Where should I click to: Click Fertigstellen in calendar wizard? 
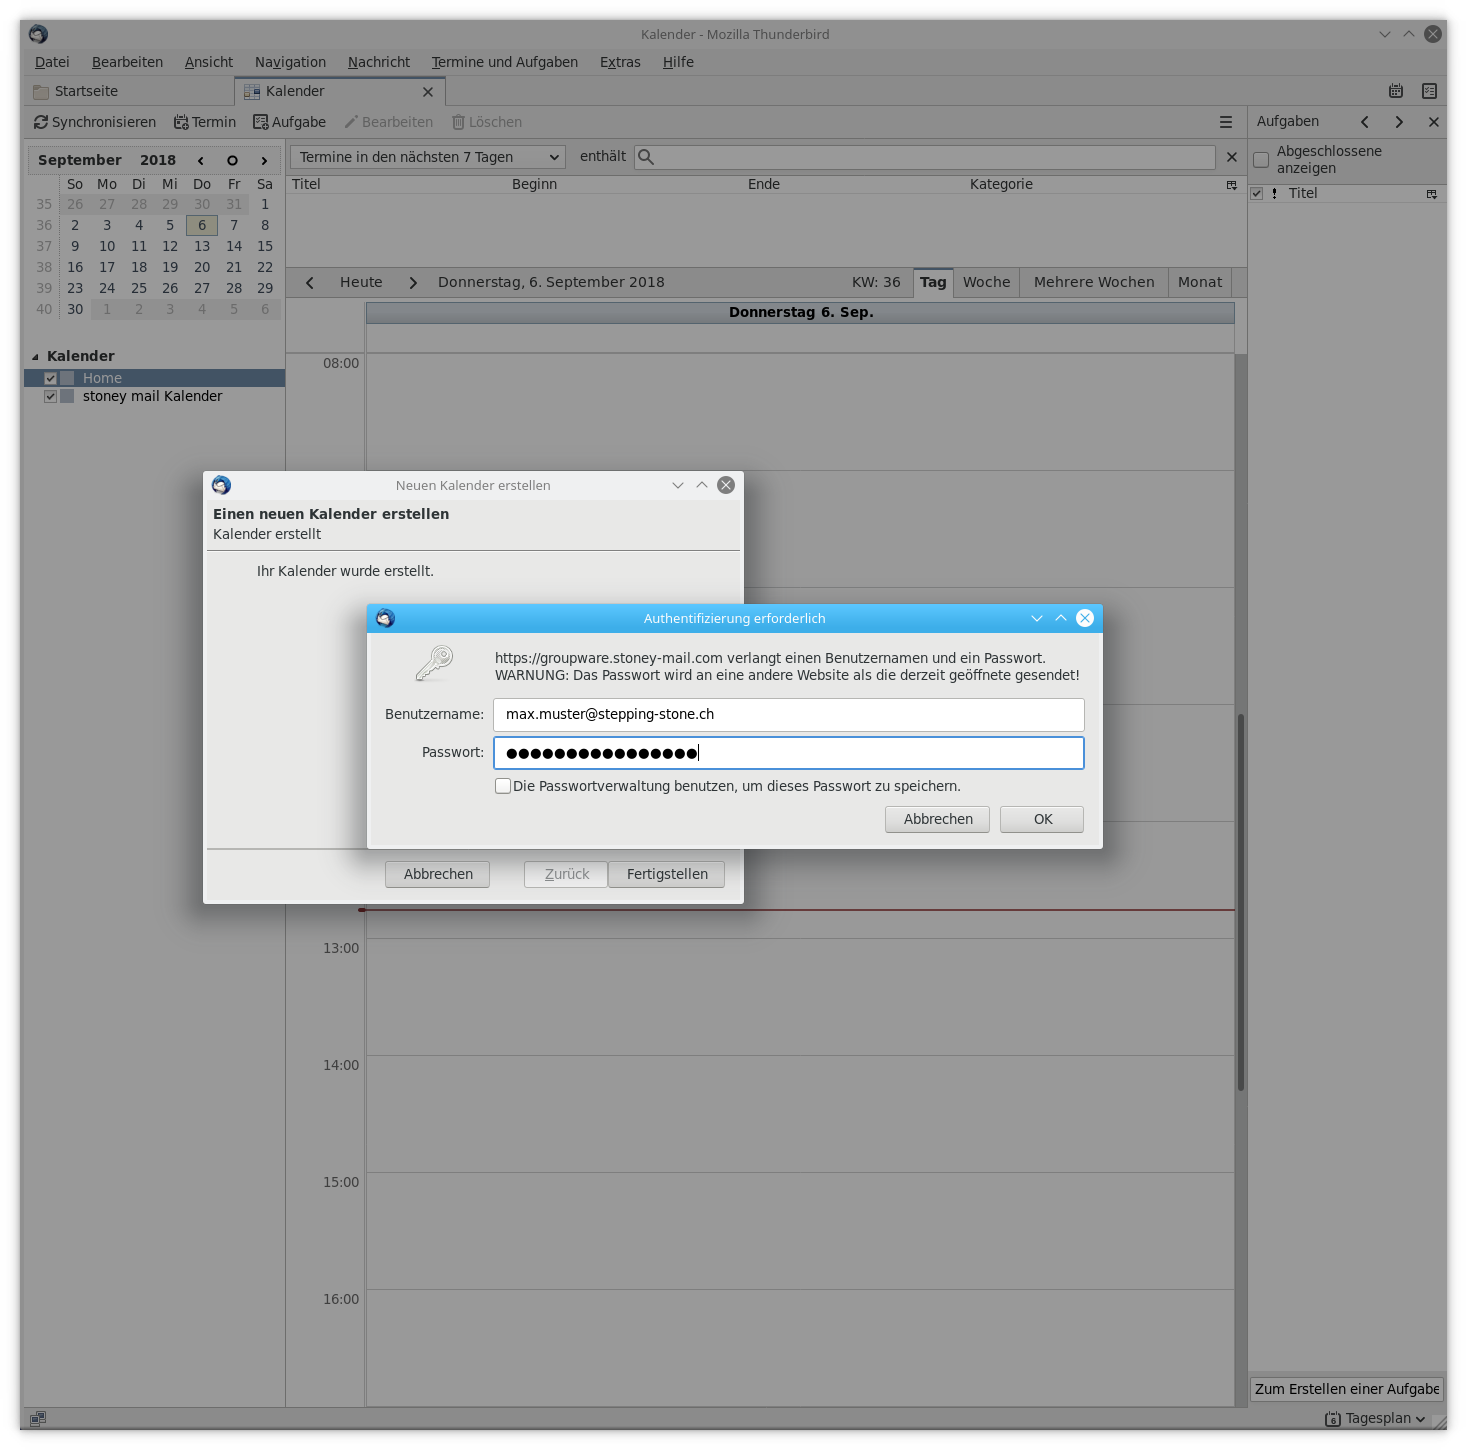(x=666, y=874)
